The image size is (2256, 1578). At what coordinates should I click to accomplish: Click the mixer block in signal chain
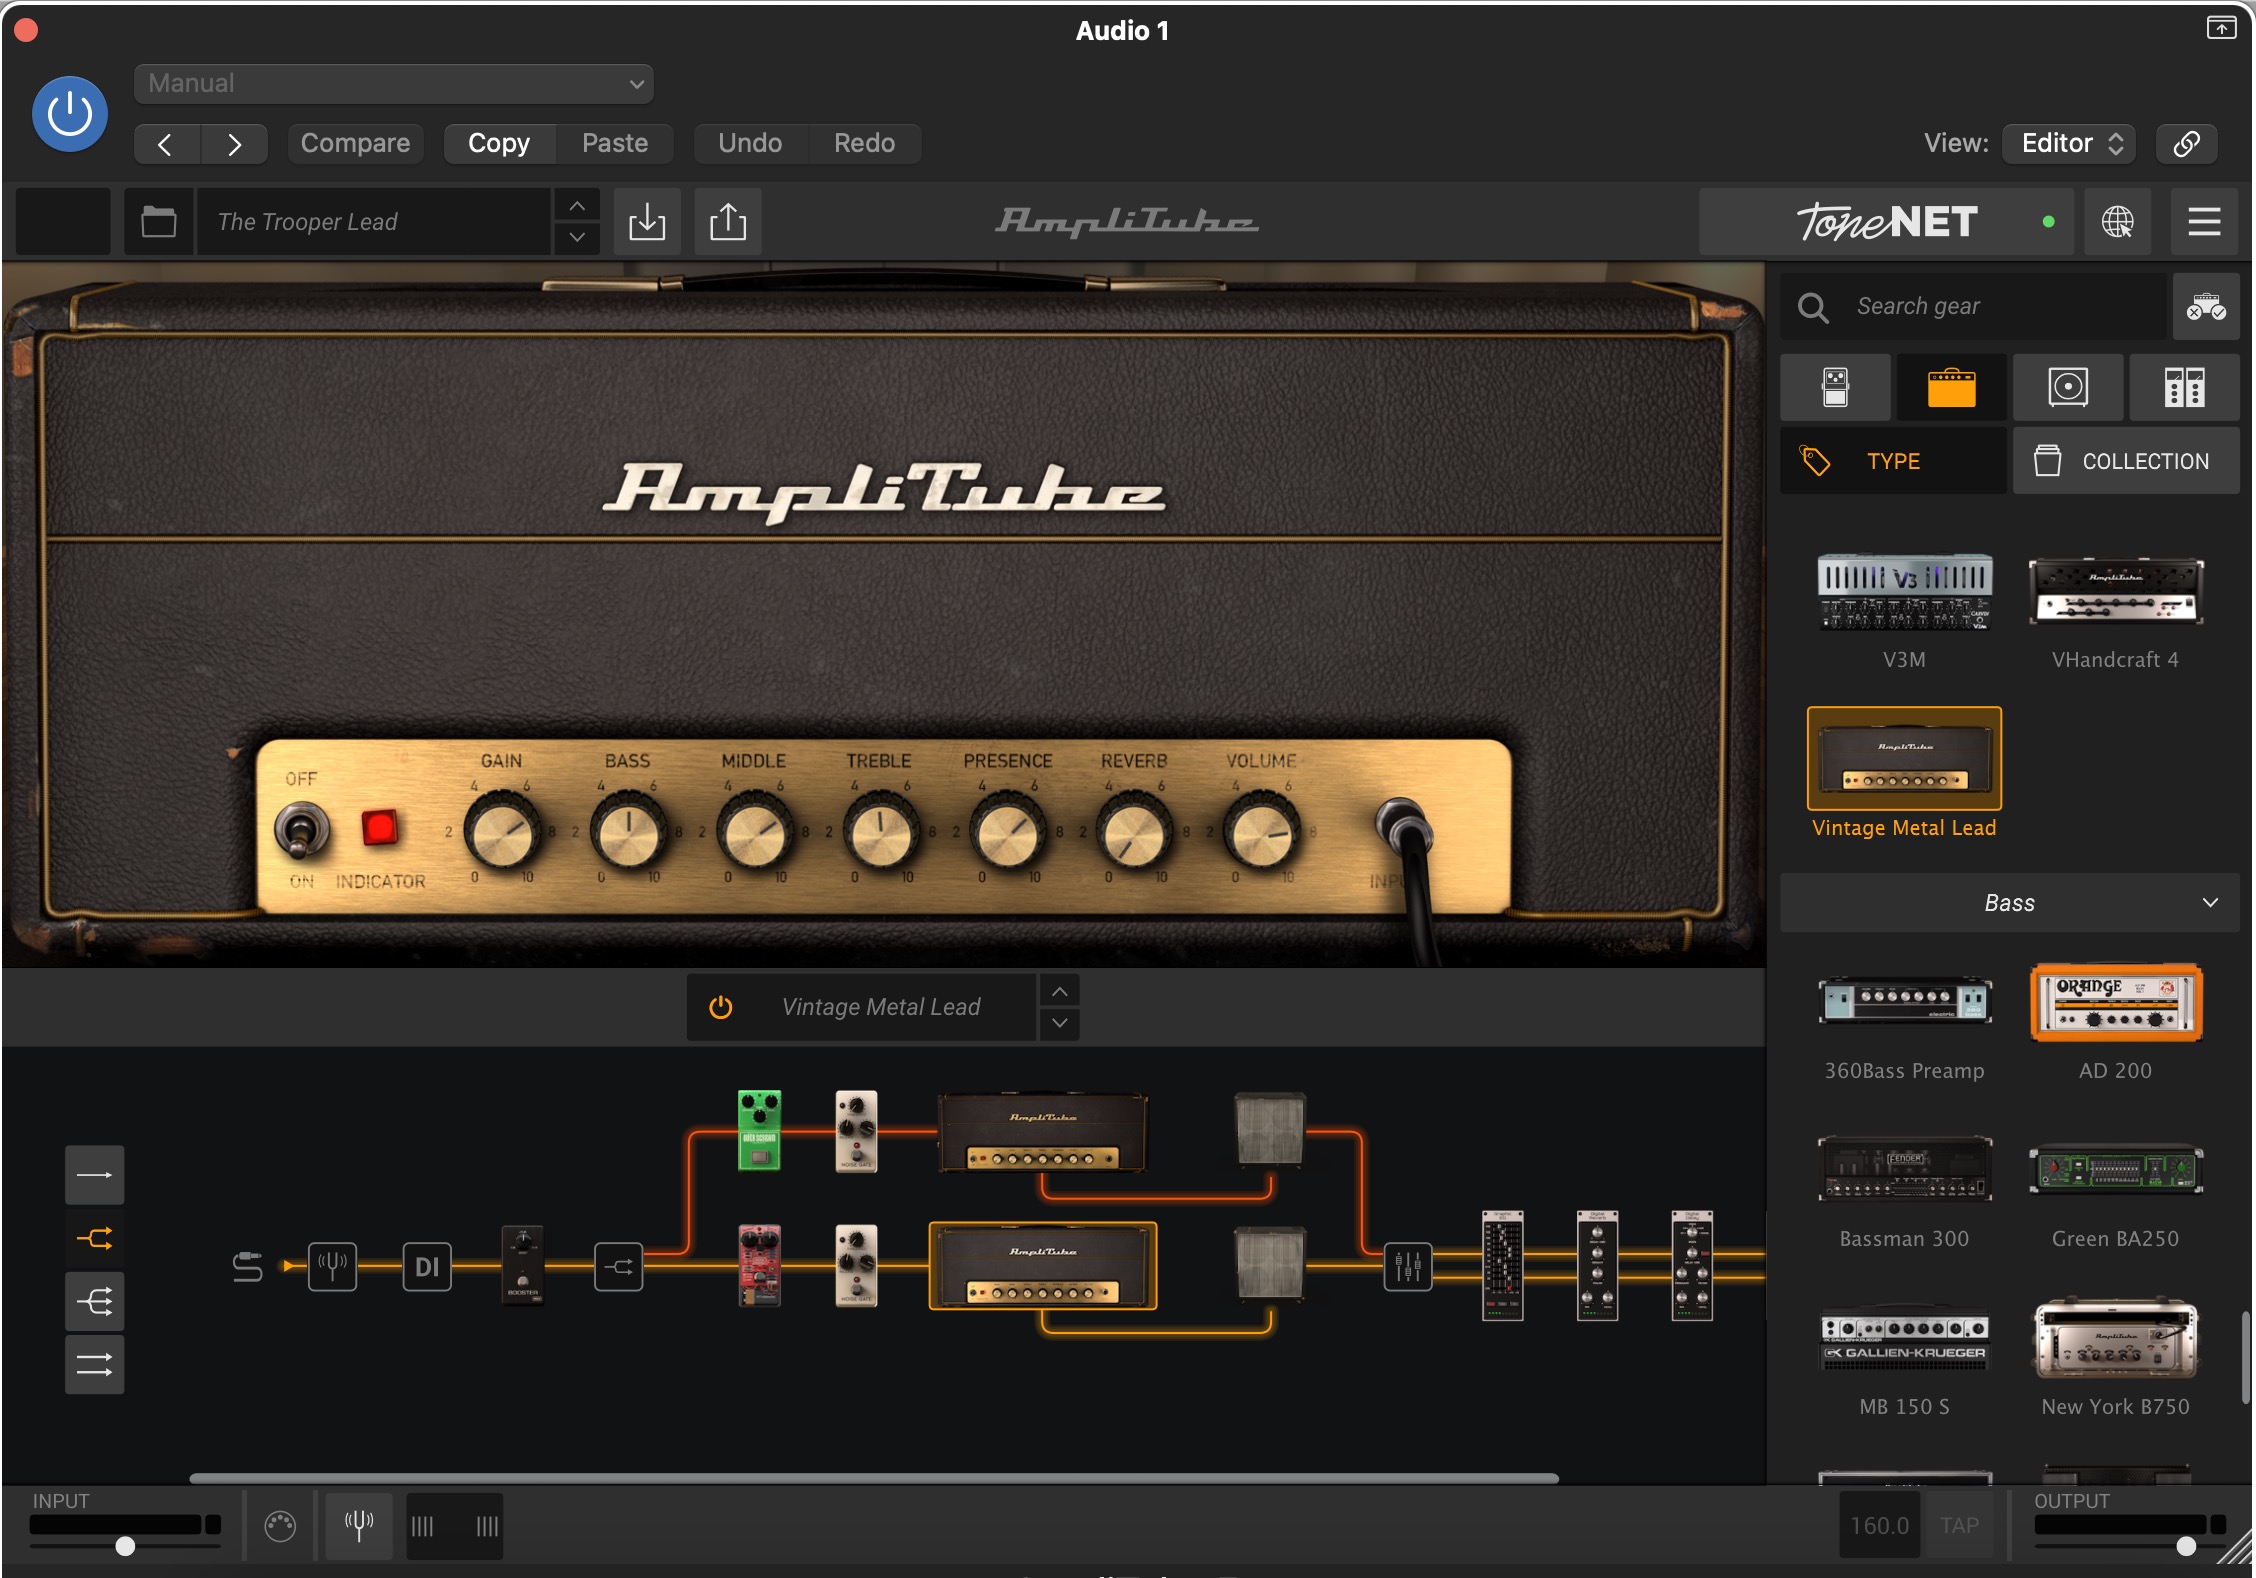point(1407,1267)
